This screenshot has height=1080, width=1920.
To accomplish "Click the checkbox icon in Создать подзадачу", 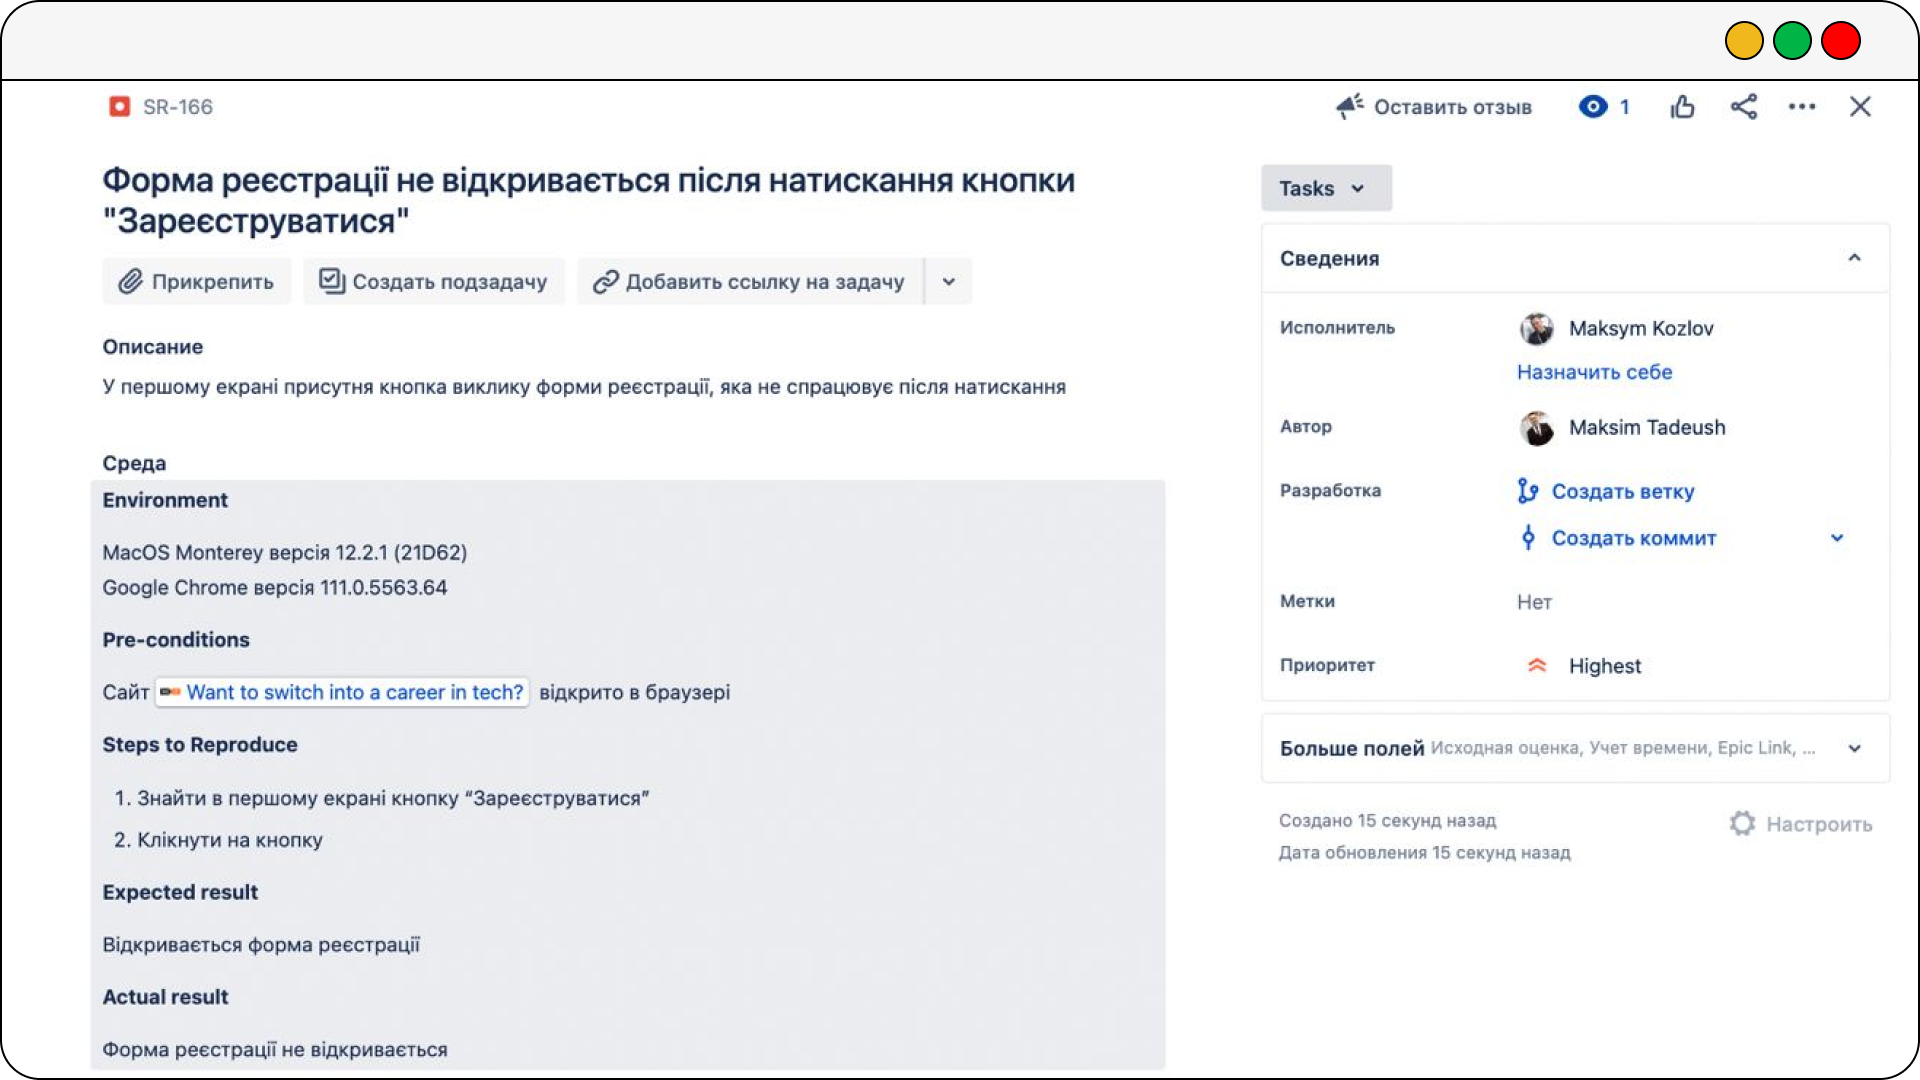I will pyautogui.click(x=332, y=281).
